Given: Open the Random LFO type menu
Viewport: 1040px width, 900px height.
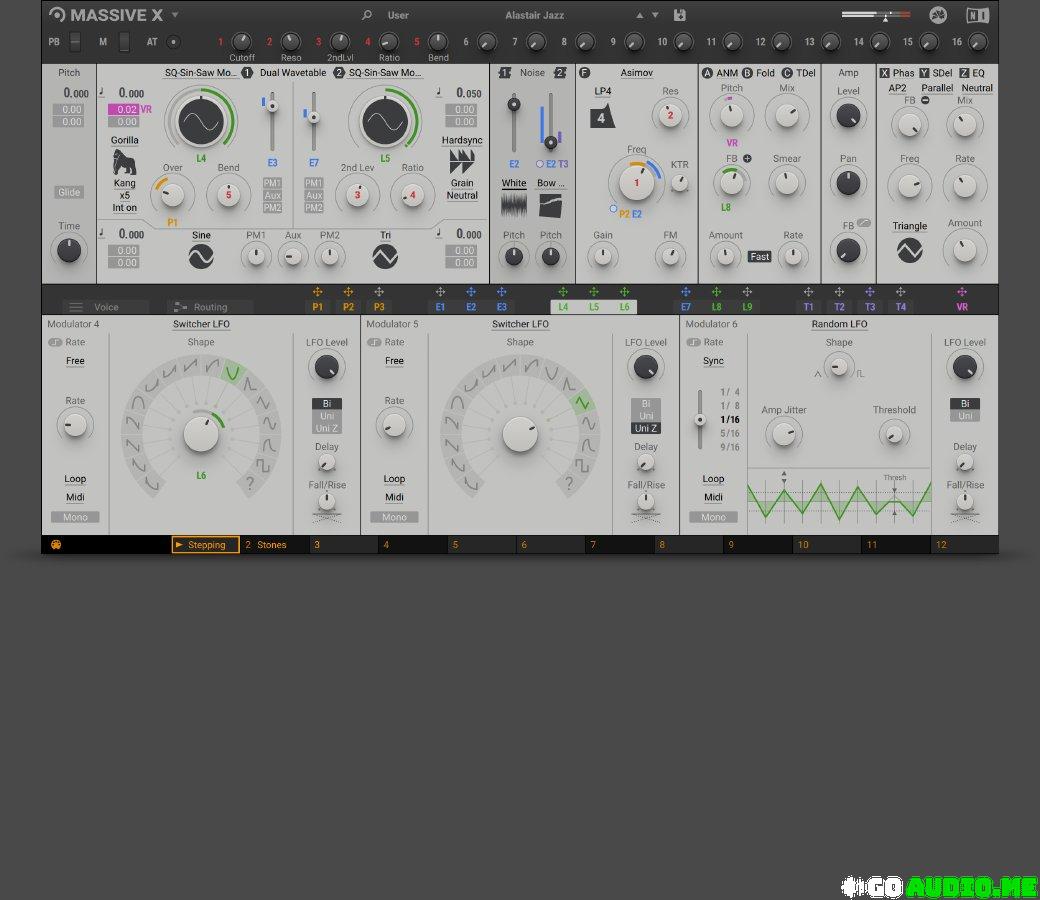Looking at the screenshot, I should [x=839, y=324].
